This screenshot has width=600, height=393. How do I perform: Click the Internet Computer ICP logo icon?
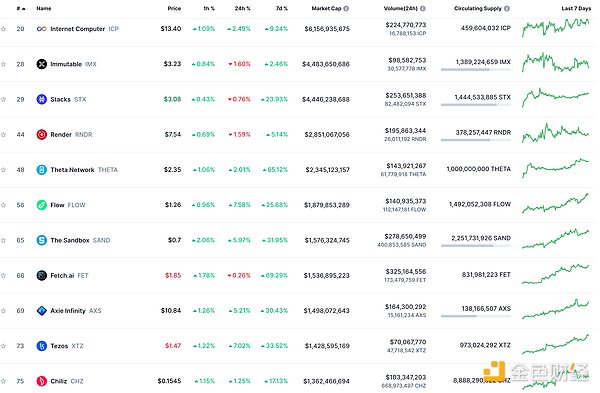(41, 29)
